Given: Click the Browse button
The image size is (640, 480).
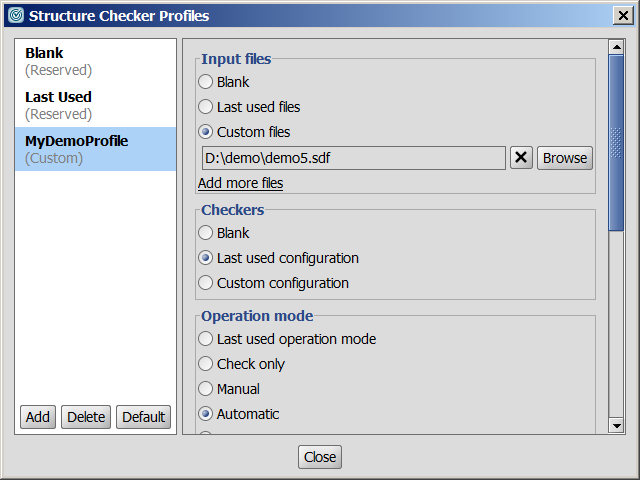Looking at the screenshot, I should pos(565,158).
